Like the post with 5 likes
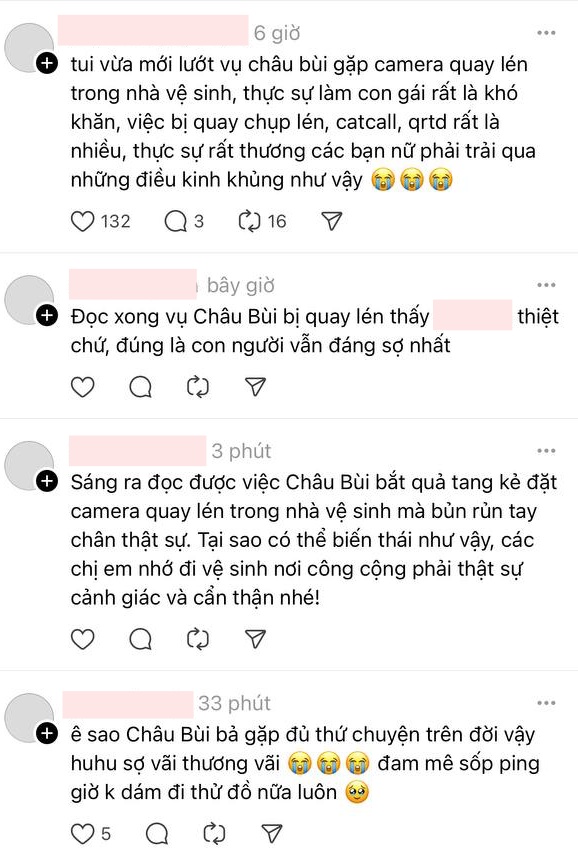Screen dimensions: 578x859 pos(83,834)
